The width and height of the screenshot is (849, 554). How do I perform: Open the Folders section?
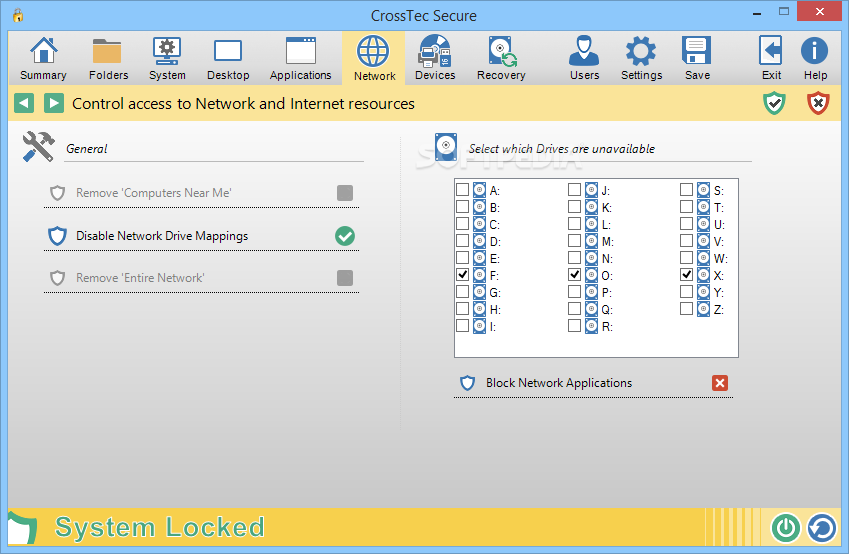(x=108, y=58)
